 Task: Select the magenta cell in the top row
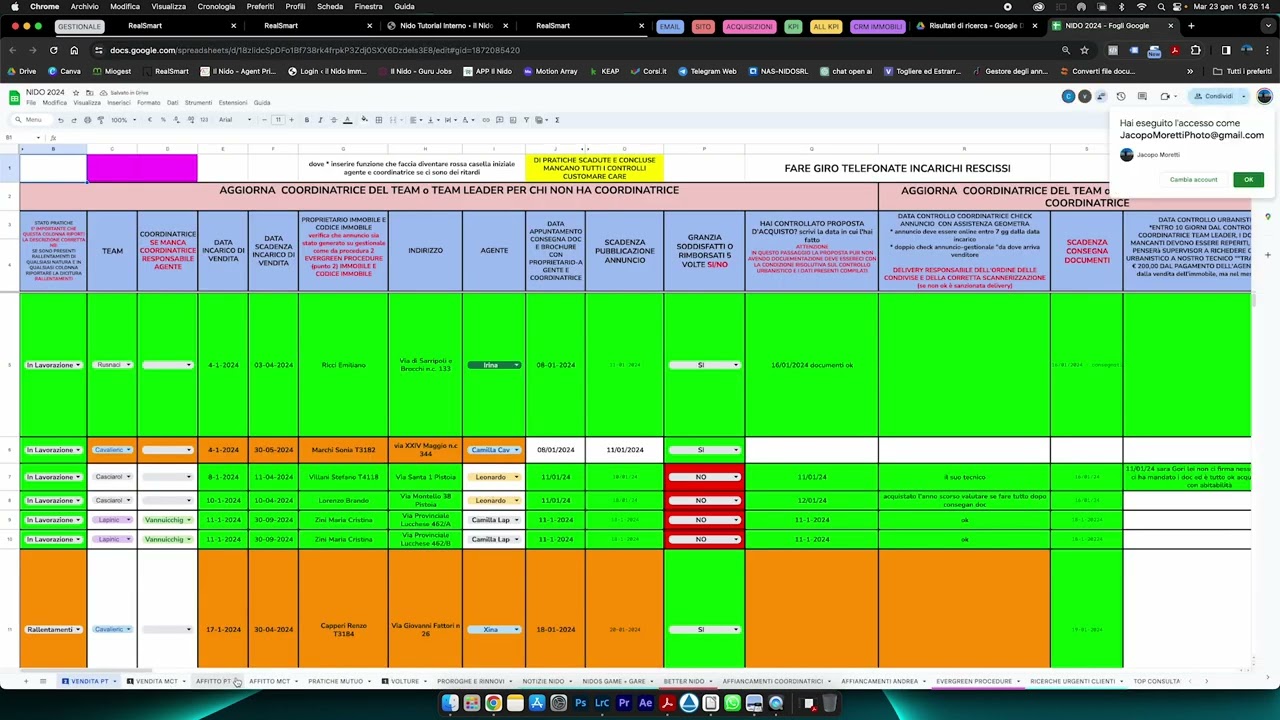pos(142,168)
